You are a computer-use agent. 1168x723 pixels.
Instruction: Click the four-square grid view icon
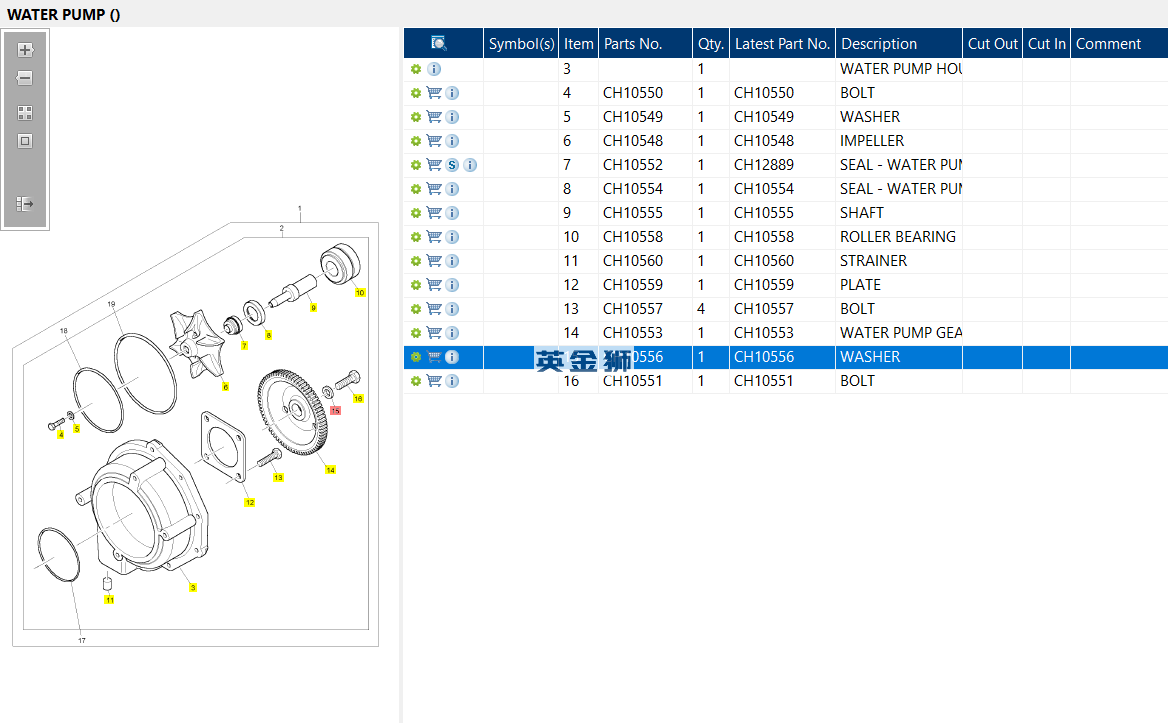point(25,113)
